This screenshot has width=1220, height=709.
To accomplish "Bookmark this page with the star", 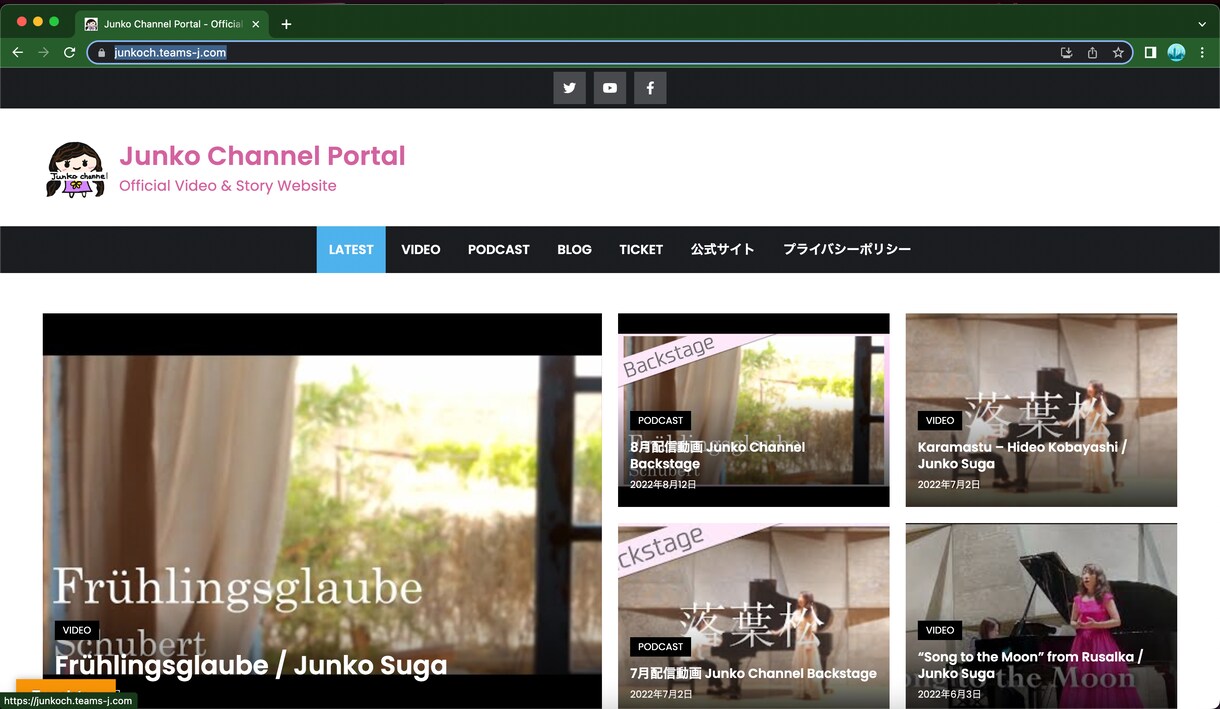I will (x=1118, y=53).
